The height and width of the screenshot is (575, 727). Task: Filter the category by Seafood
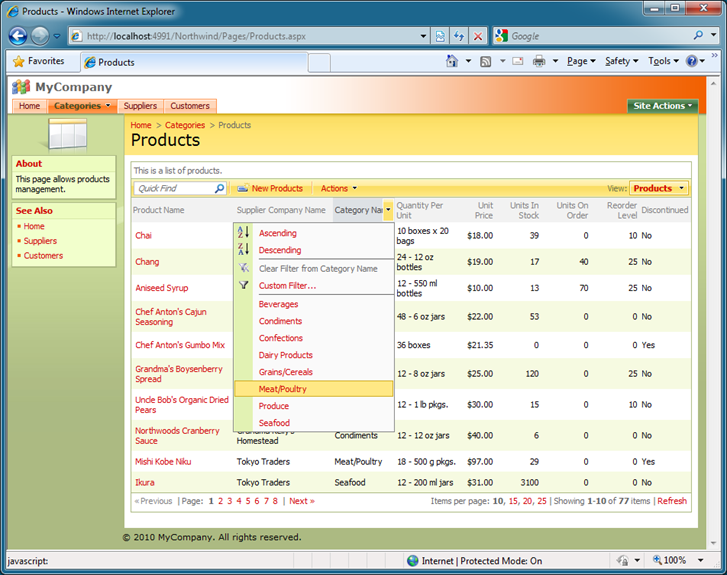(274, 423)
